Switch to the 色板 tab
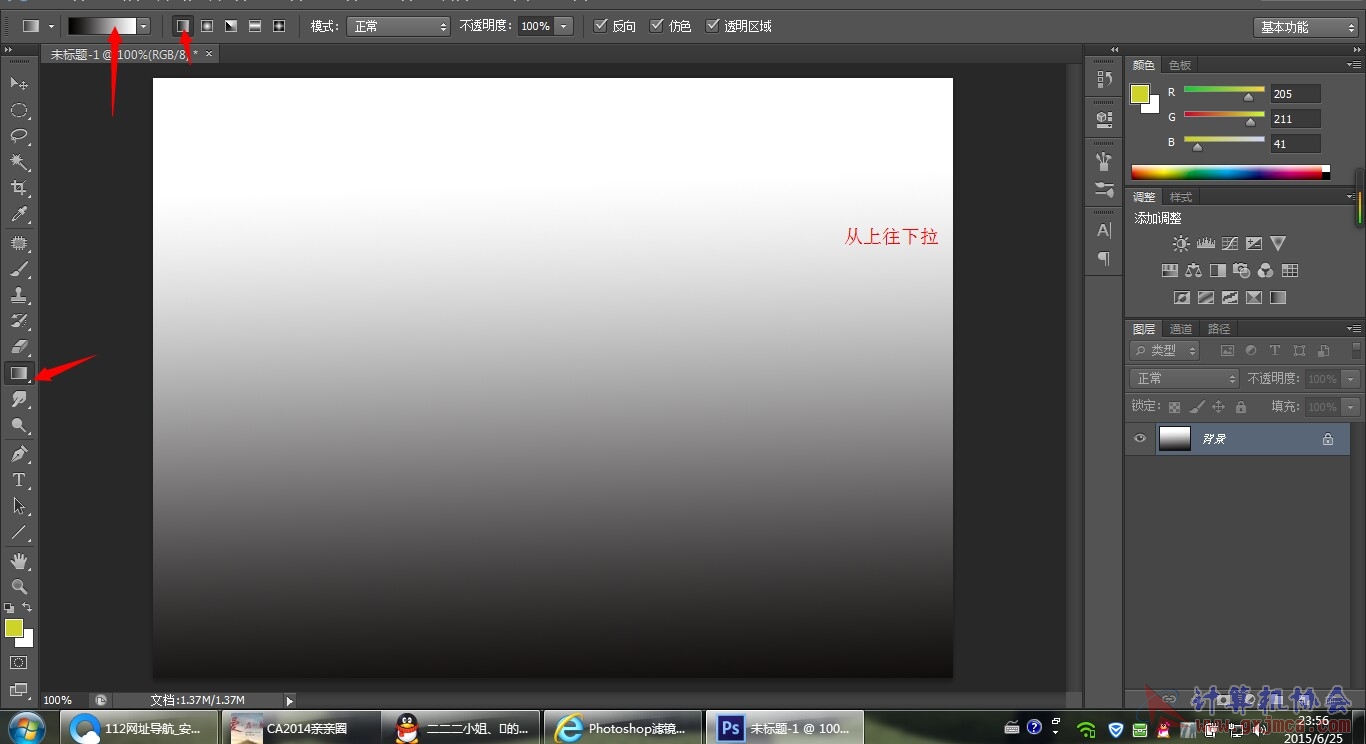Image resolution: width=1366 pixels, height=744 pixels. point(1180,65)
